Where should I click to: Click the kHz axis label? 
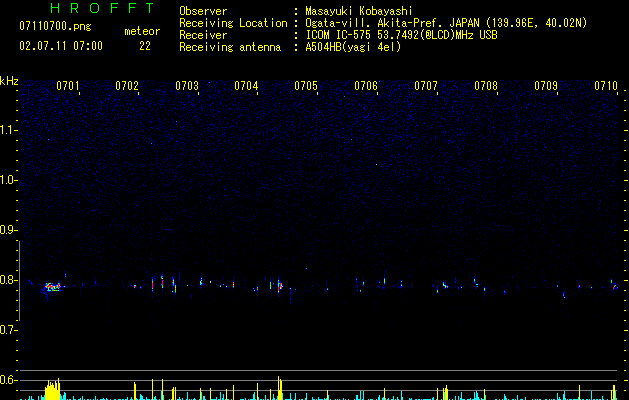pyautogui.click(x=9, y=81)
